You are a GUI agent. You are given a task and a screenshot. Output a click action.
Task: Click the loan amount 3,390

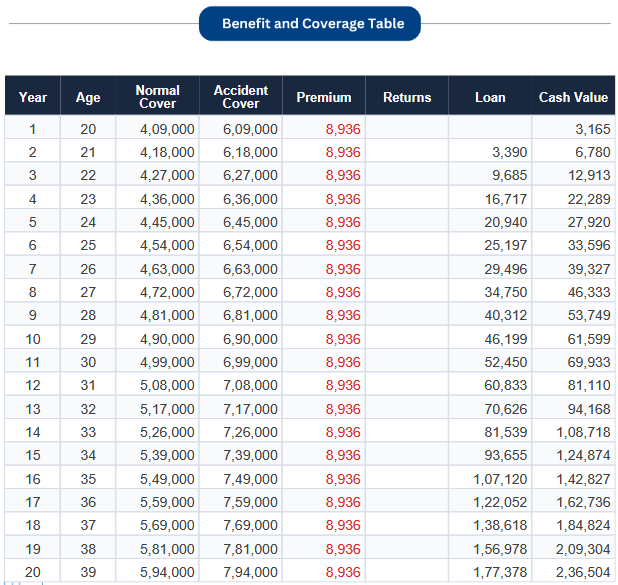[510, 152]
